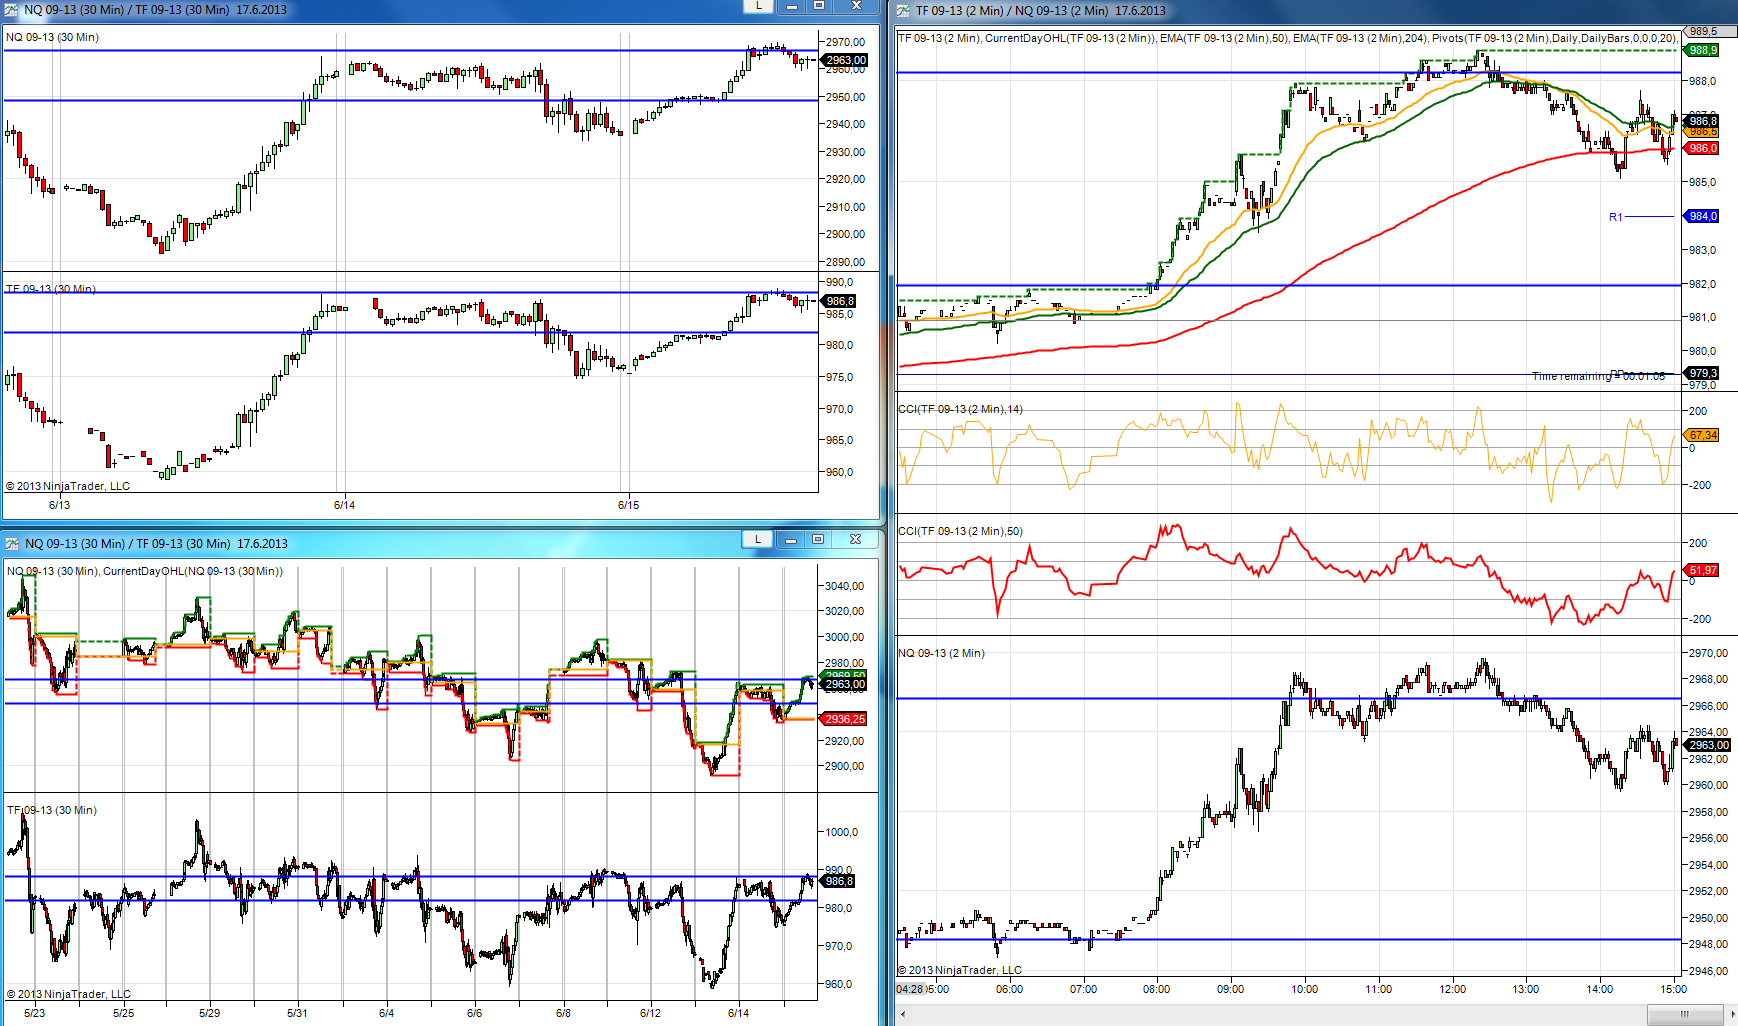Click the horizontal scrollbar thumb under 2 Min chart
The image size is (1738, 1026).
1684,1014
